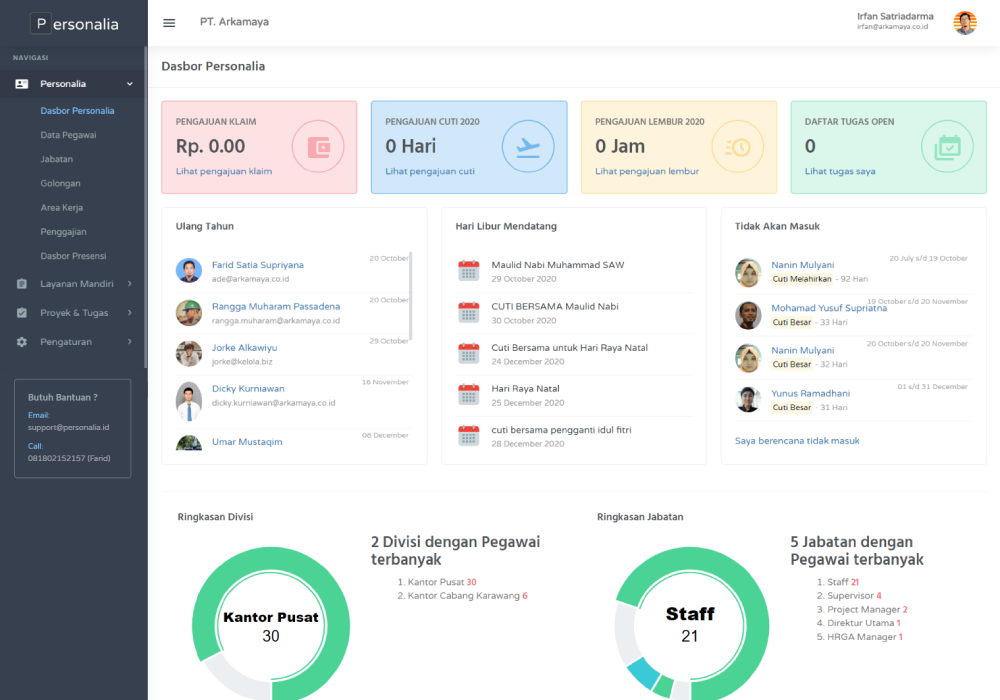Click the gear icon for Pengaturan
Image resolution: width=1000 pixels, height=700 pixels.
22,342
